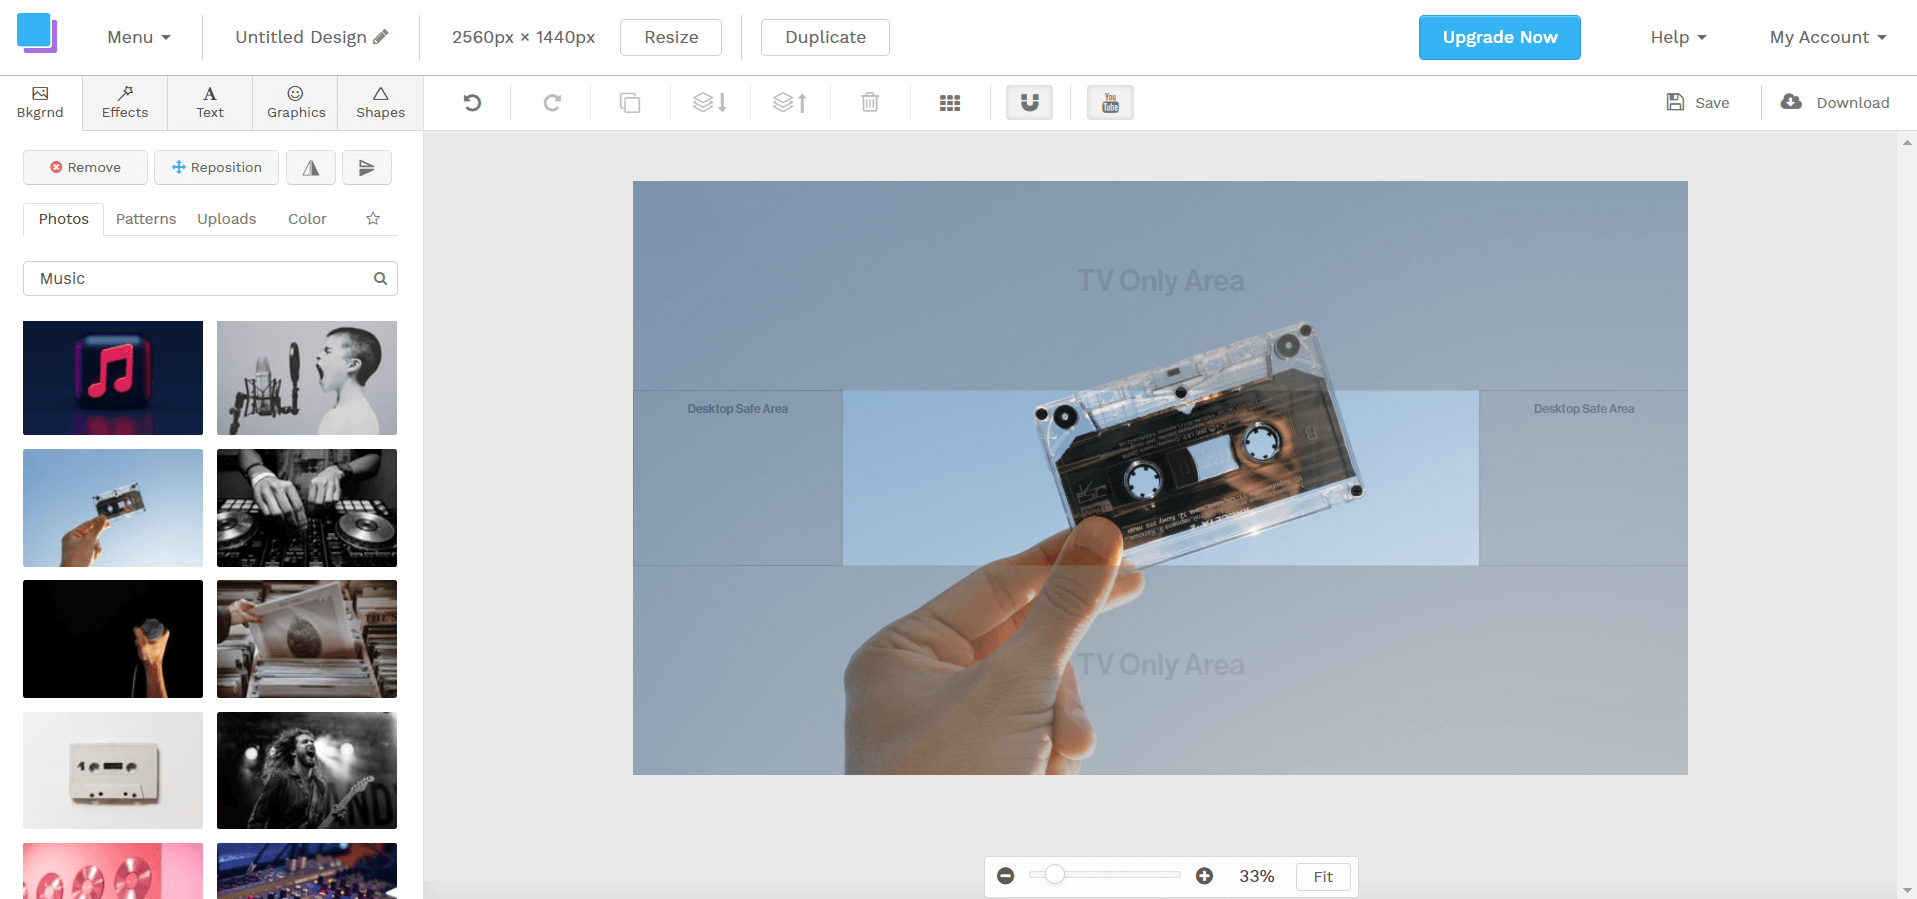Switch to the Color tab
Screen dimensions: 1917x899
307,219
